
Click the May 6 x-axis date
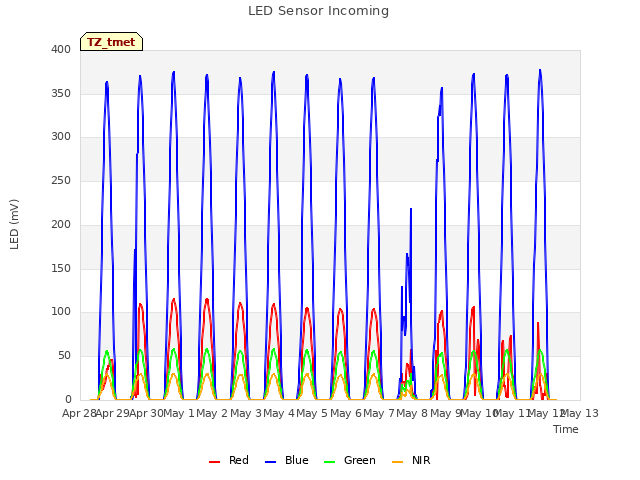click(x=346, y=413)
